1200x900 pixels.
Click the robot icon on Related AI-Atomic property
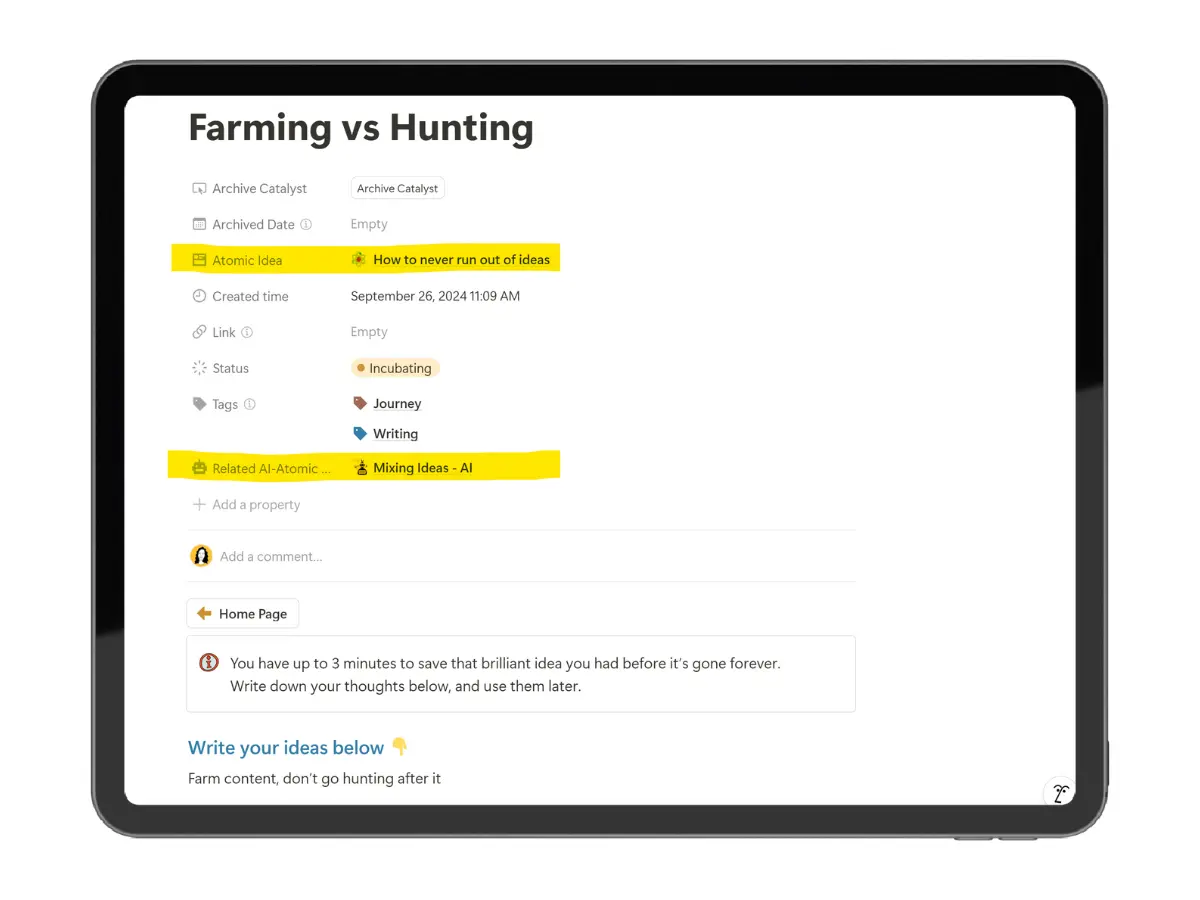pyautogui.click(x=199, y=467)
